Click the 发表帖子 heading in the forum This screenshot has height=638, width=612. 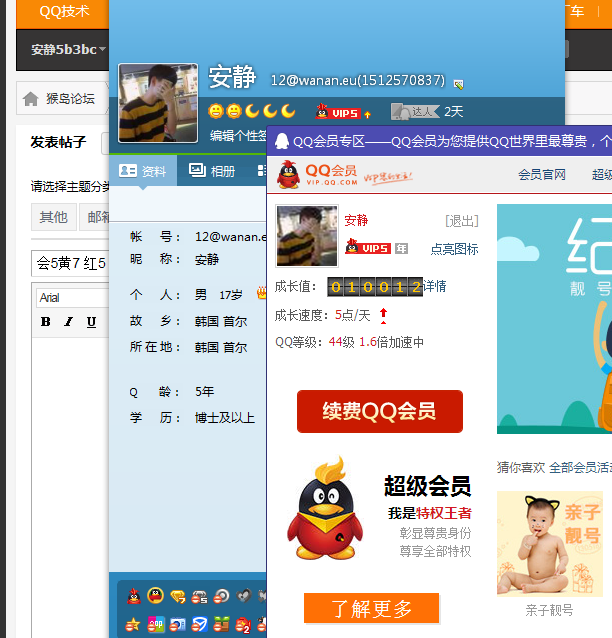coord(59,142)
